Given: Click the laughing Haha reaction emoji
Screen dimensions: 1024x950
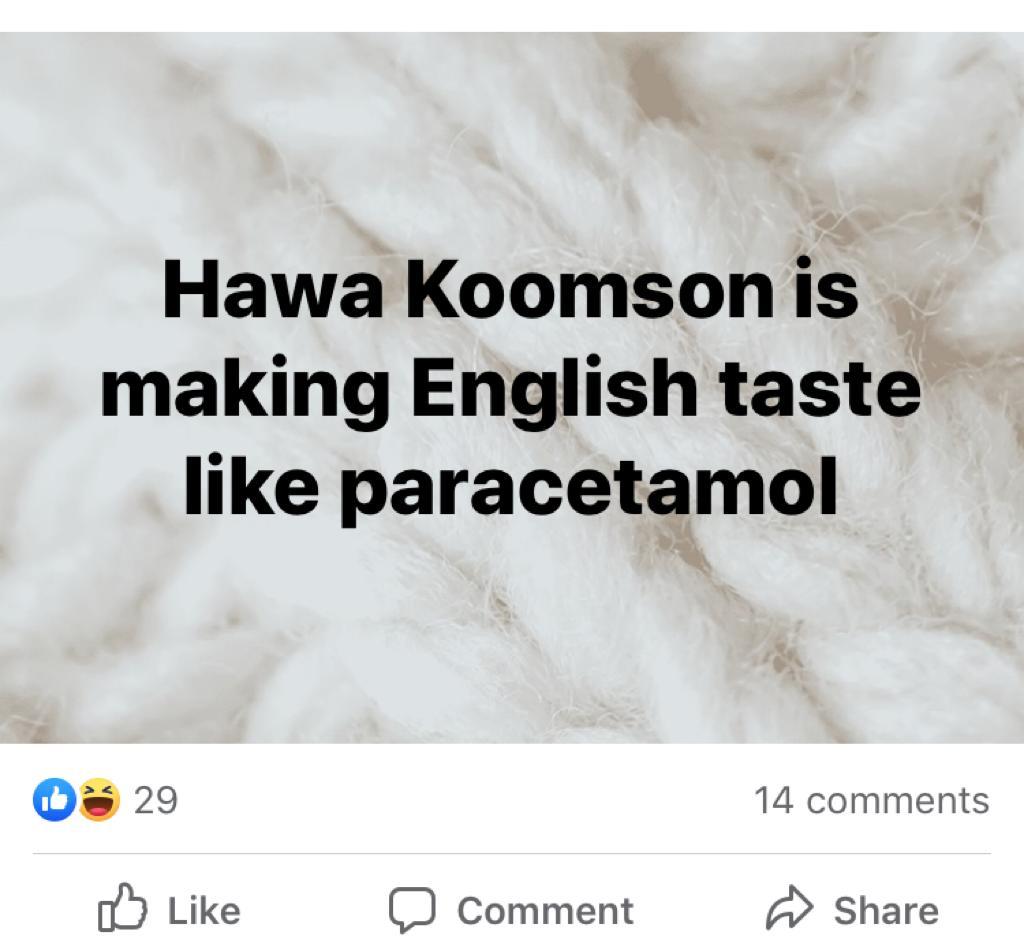Looking at the screenshot, I should [100, 799].
